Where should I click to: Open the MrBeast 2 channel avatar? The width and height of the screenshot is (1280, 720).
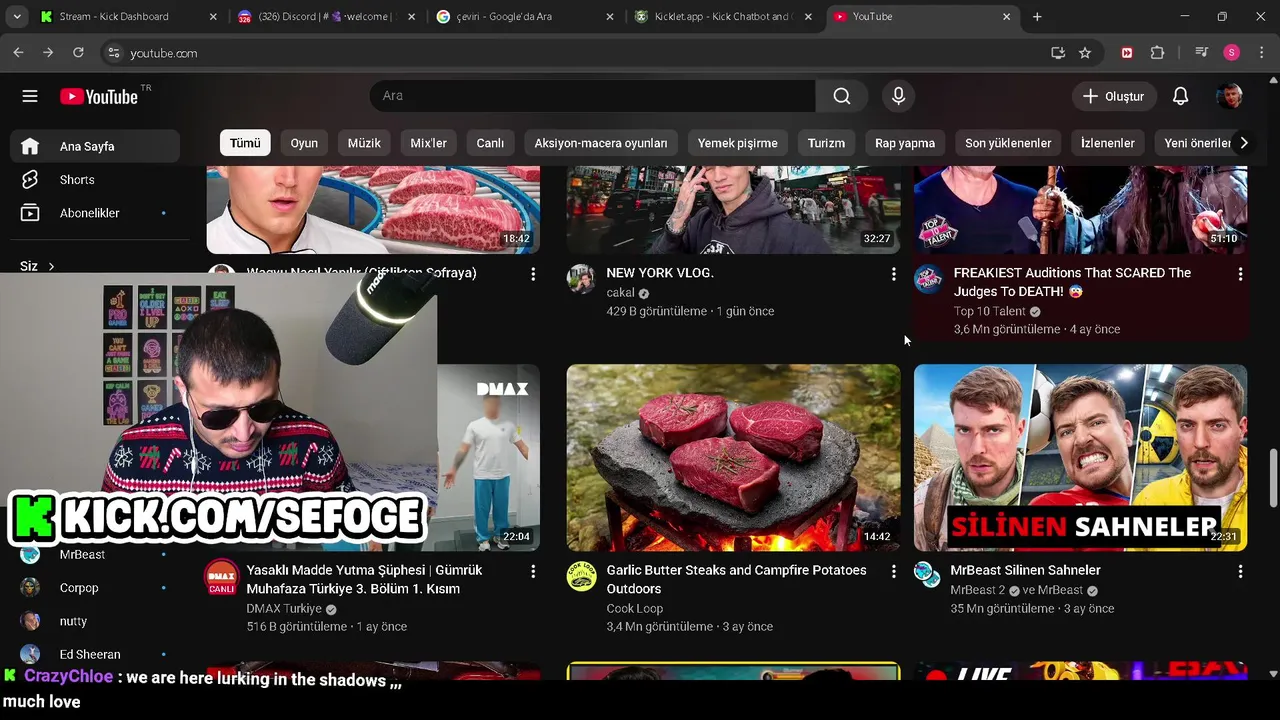tap(928, 575)
